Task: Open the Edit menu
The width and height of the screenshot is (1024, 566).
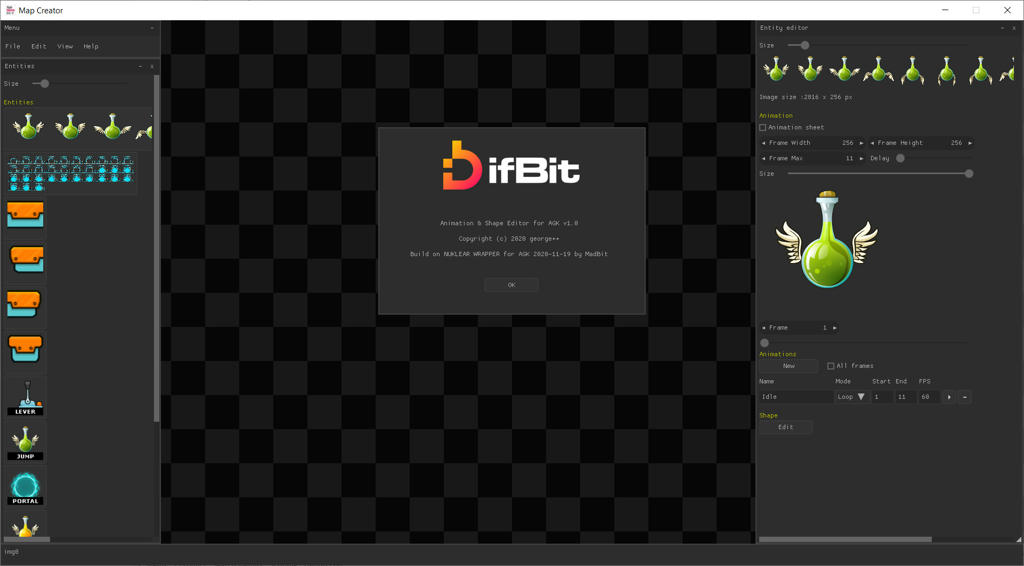Action: click(39, 46)
